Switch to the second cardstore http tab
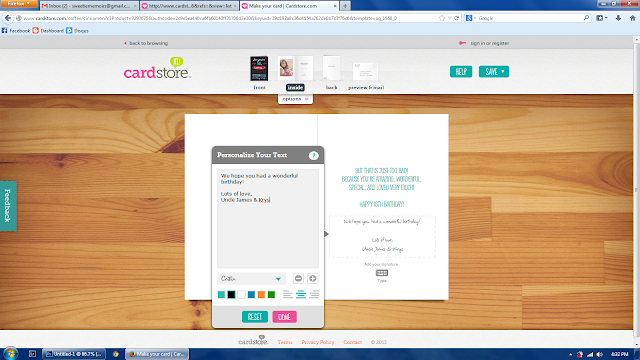The image size is (640, 360). pos(189,6)
